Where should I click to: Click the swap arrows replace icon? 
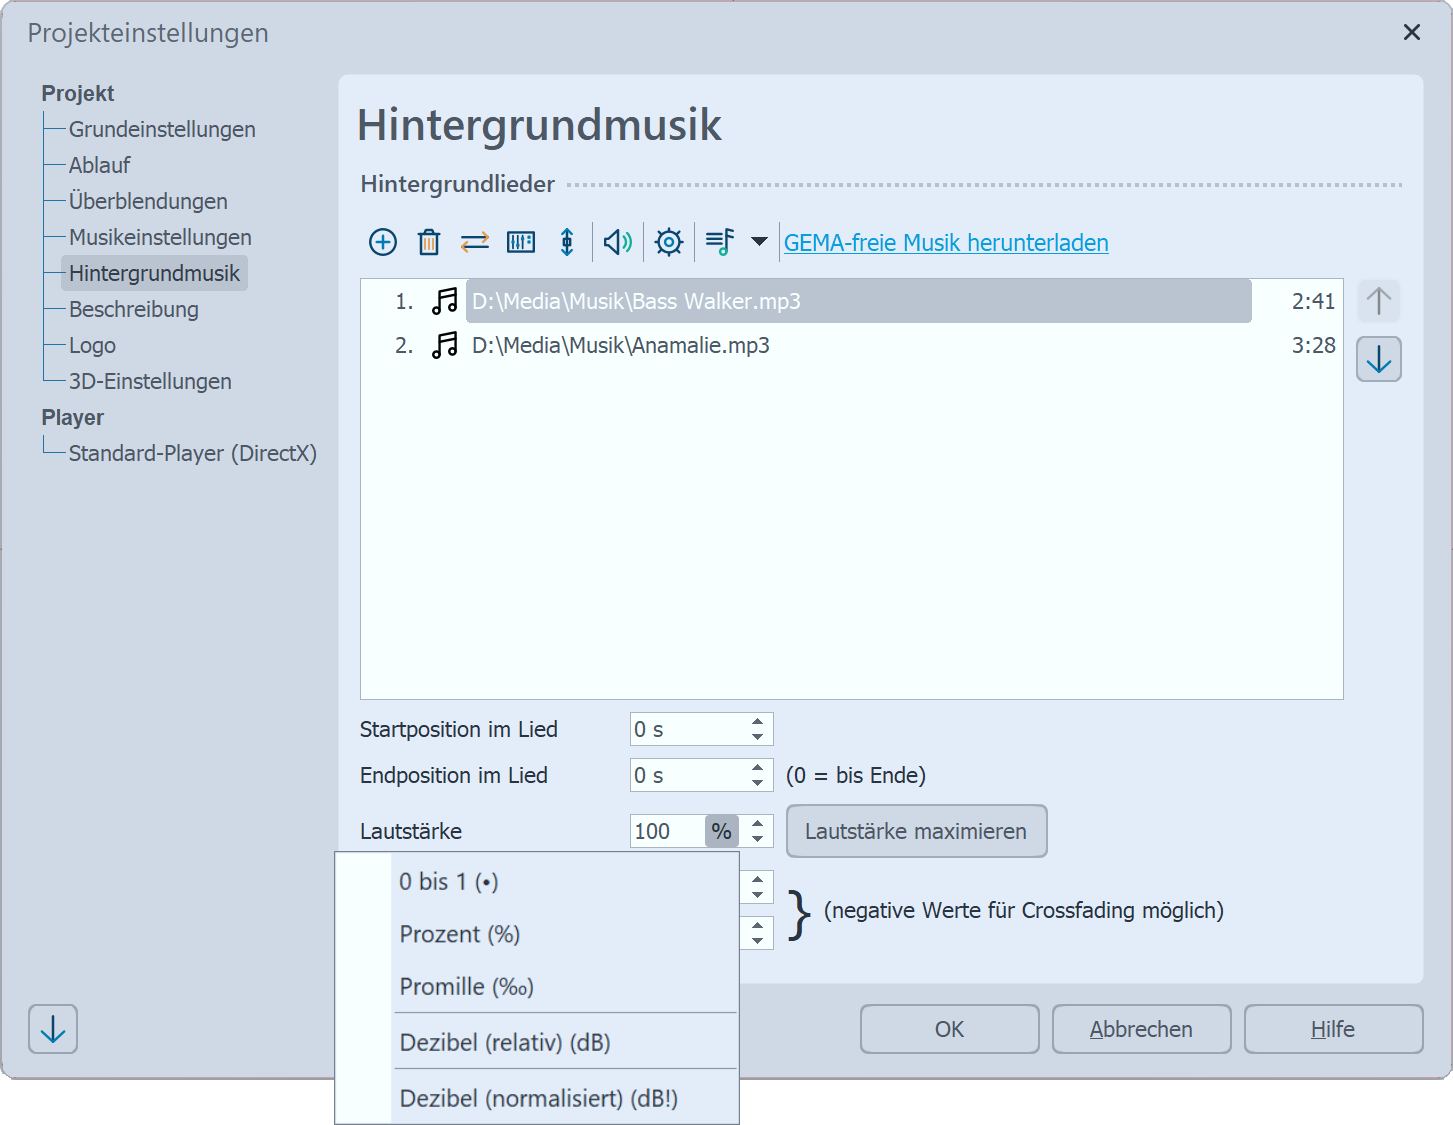click(474, 242)
